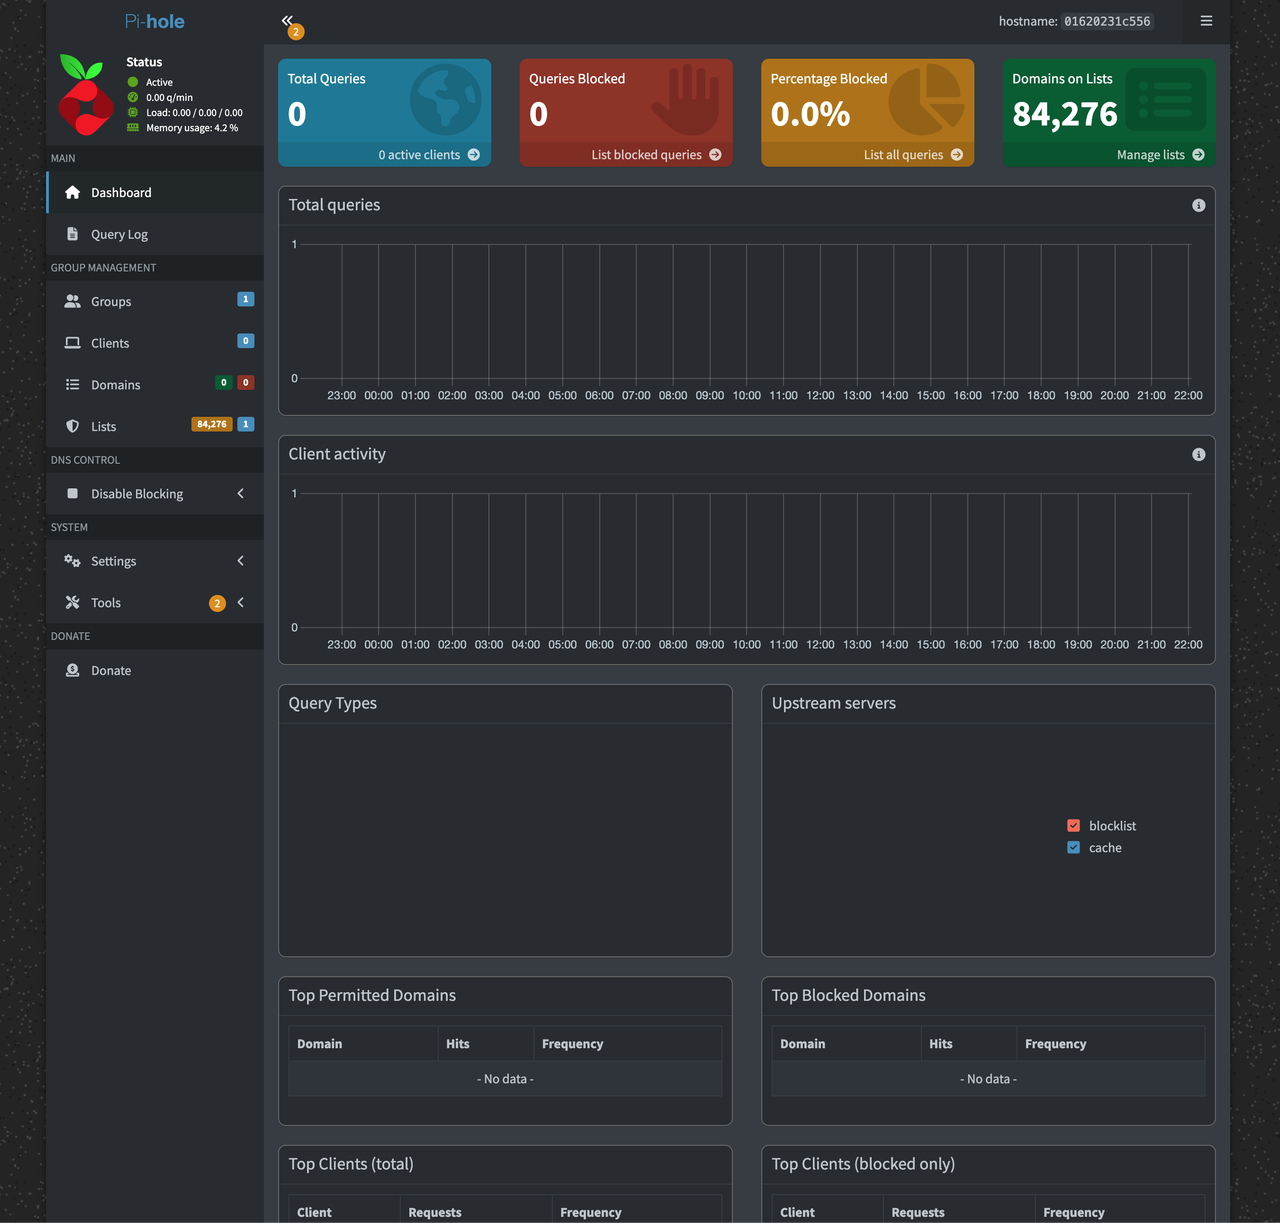Image resolution: width=1280 pixels, height=1223 pixels.
Task: Click the Pi-hole raspberry logo
Action: click(85, 95)
